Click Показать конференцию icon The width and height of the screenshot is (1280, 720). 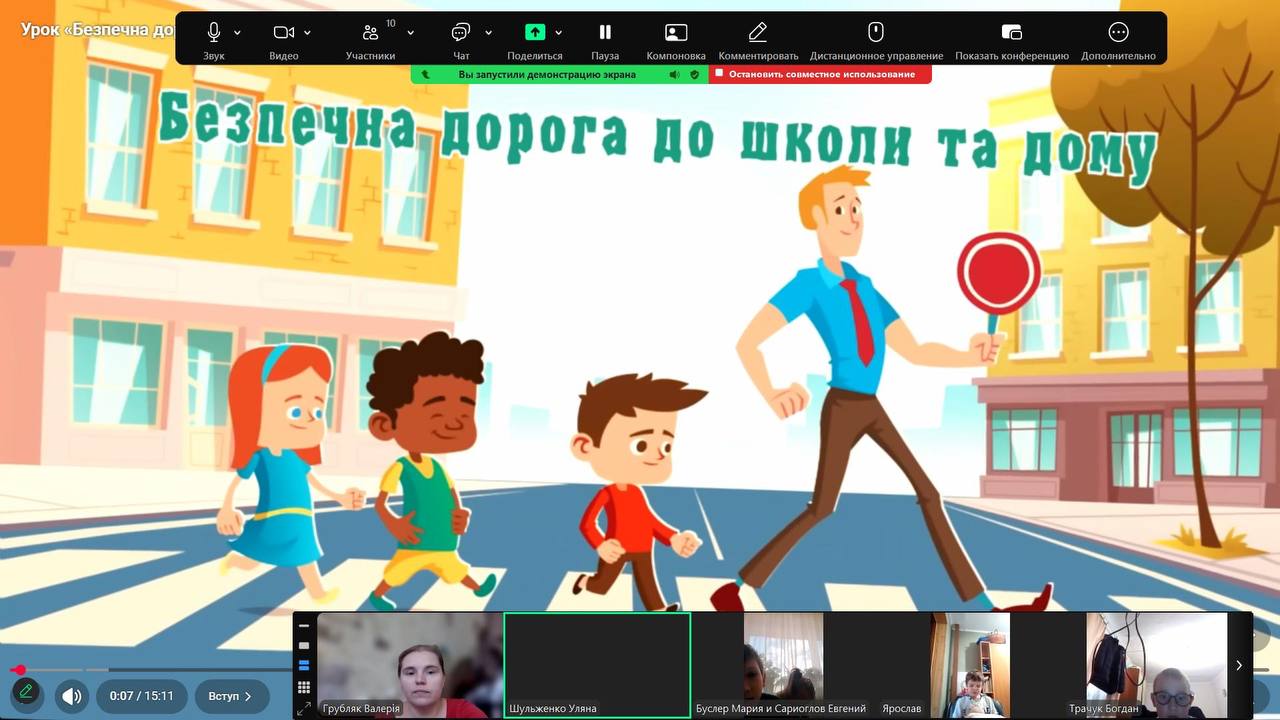1011,33
